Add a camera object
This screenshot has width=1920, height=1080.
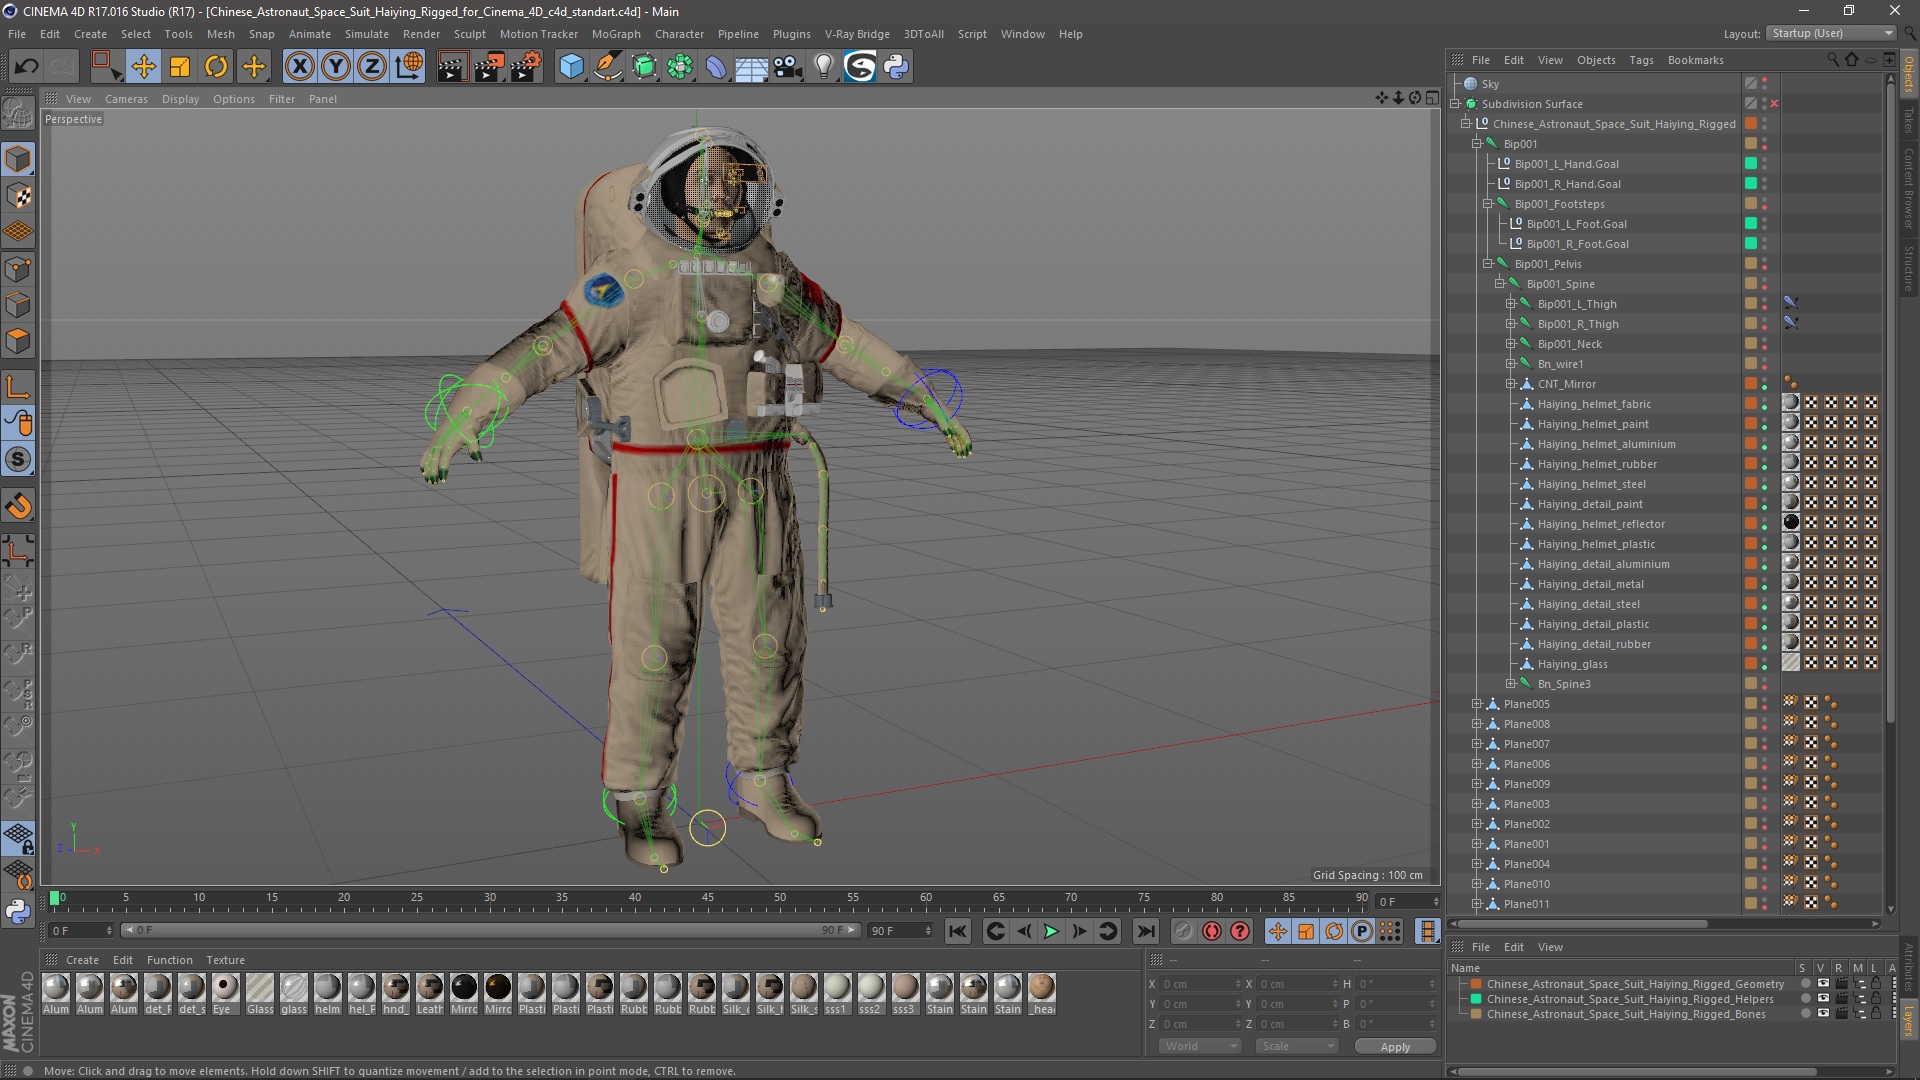click(x=788, y=67)
